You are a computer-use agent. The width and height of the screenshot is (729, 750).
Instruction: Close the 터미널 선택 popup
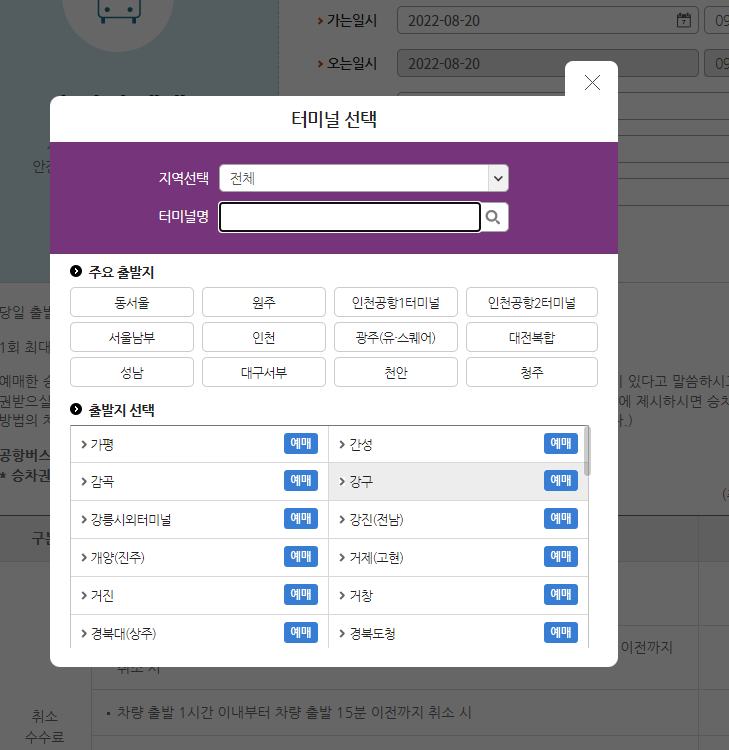point(592,83)
